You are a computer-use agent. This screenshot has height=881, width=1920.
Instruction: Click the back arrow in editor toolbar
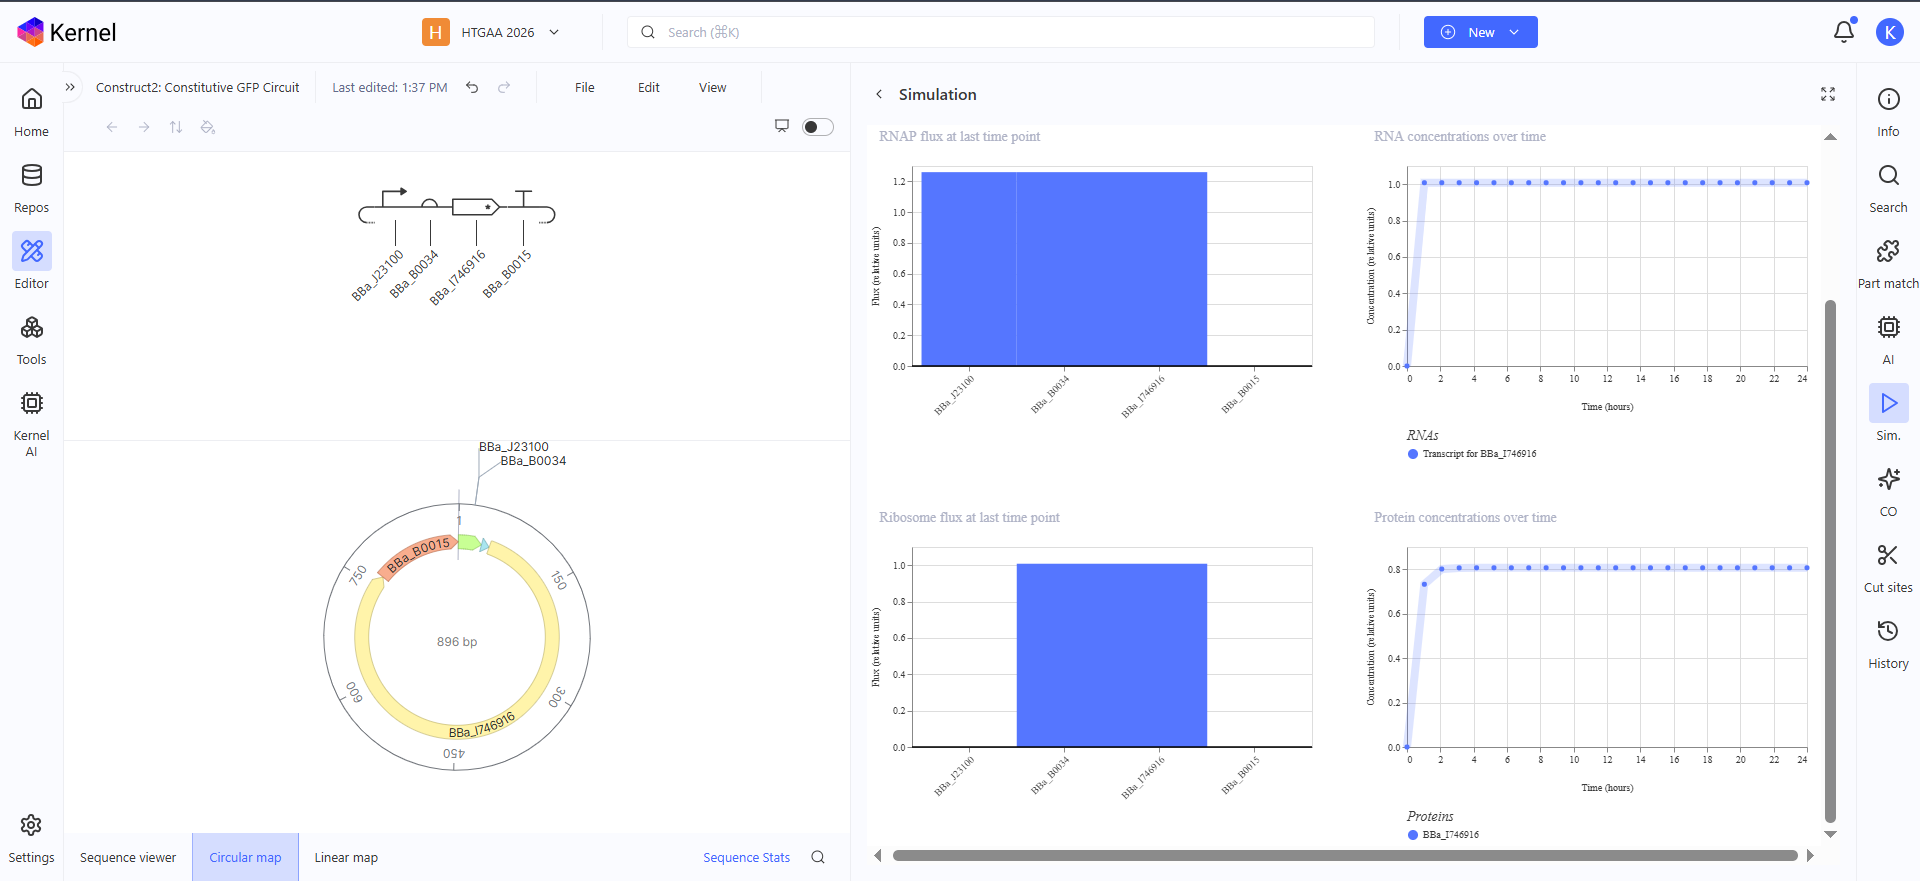[112, 127]
